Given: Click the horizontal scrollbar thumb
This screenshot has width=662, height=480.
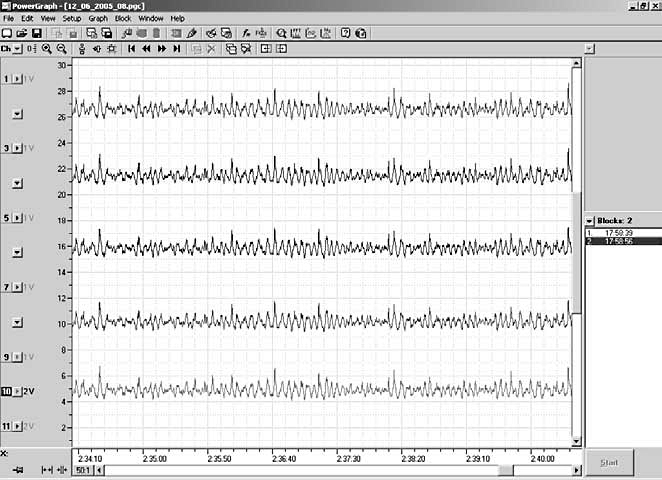Looking at the screenshot, I should point(506,470).
